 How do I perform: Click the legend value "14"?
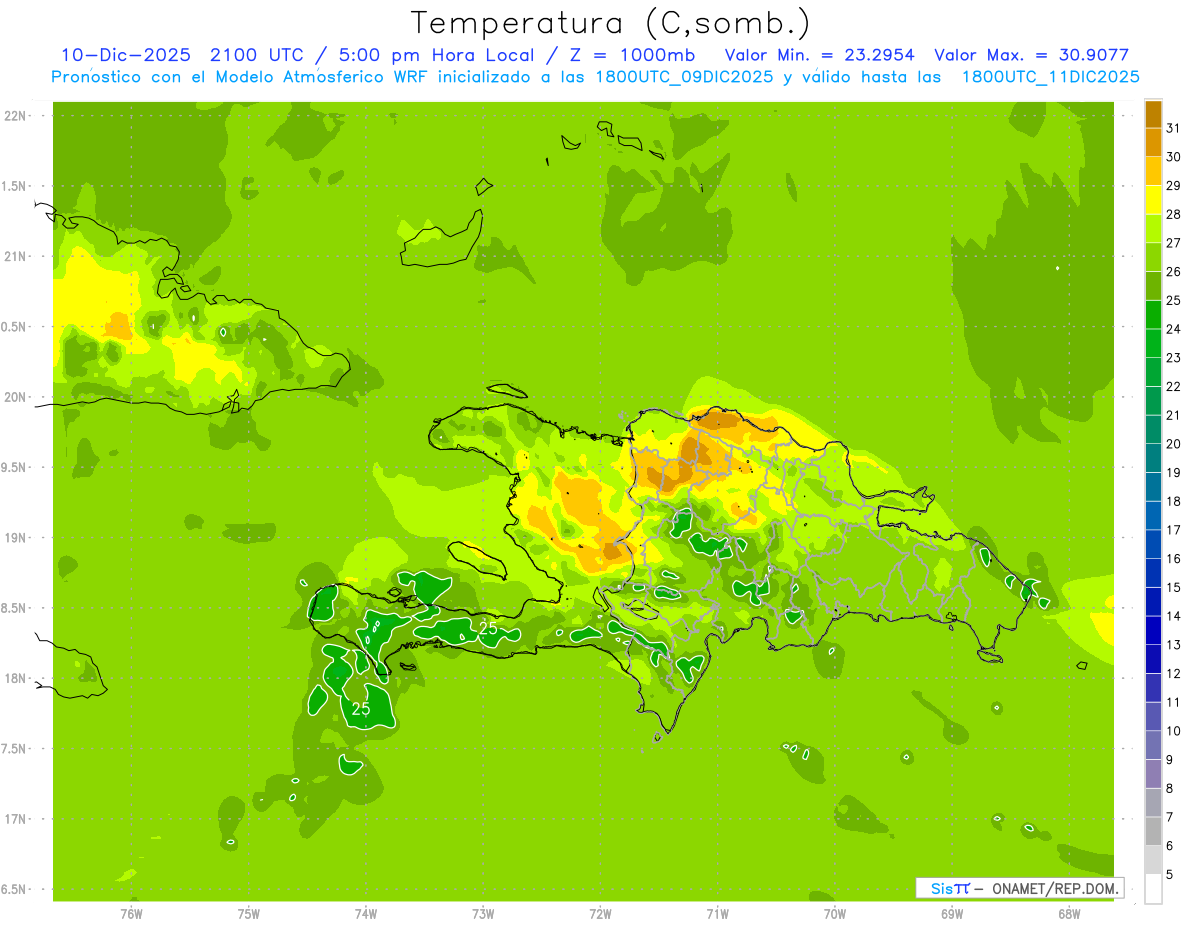pos(1174,616)
